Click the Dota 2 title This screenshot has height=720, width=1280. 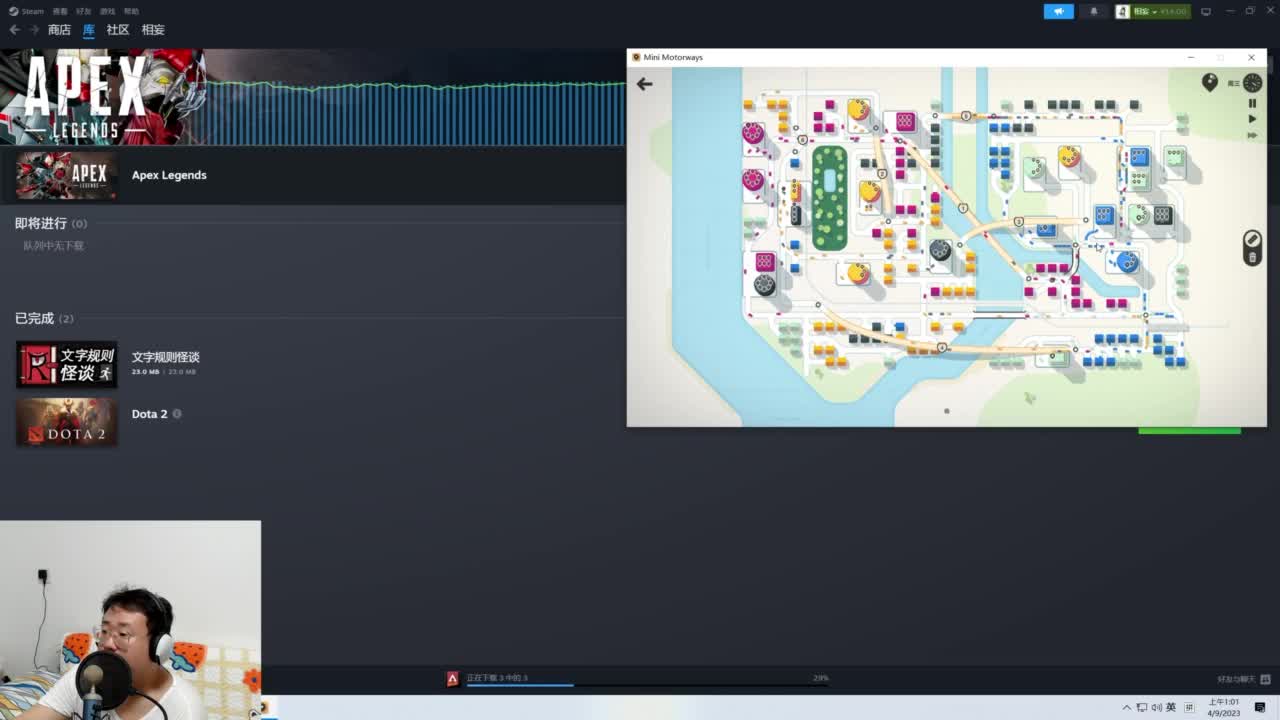pos(149,414)
